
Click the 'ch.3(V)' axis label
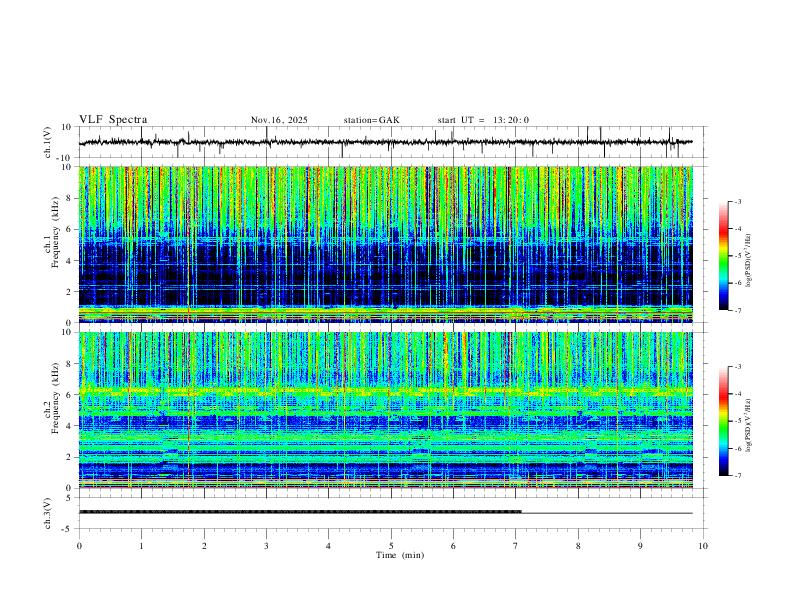click(48, 513)
